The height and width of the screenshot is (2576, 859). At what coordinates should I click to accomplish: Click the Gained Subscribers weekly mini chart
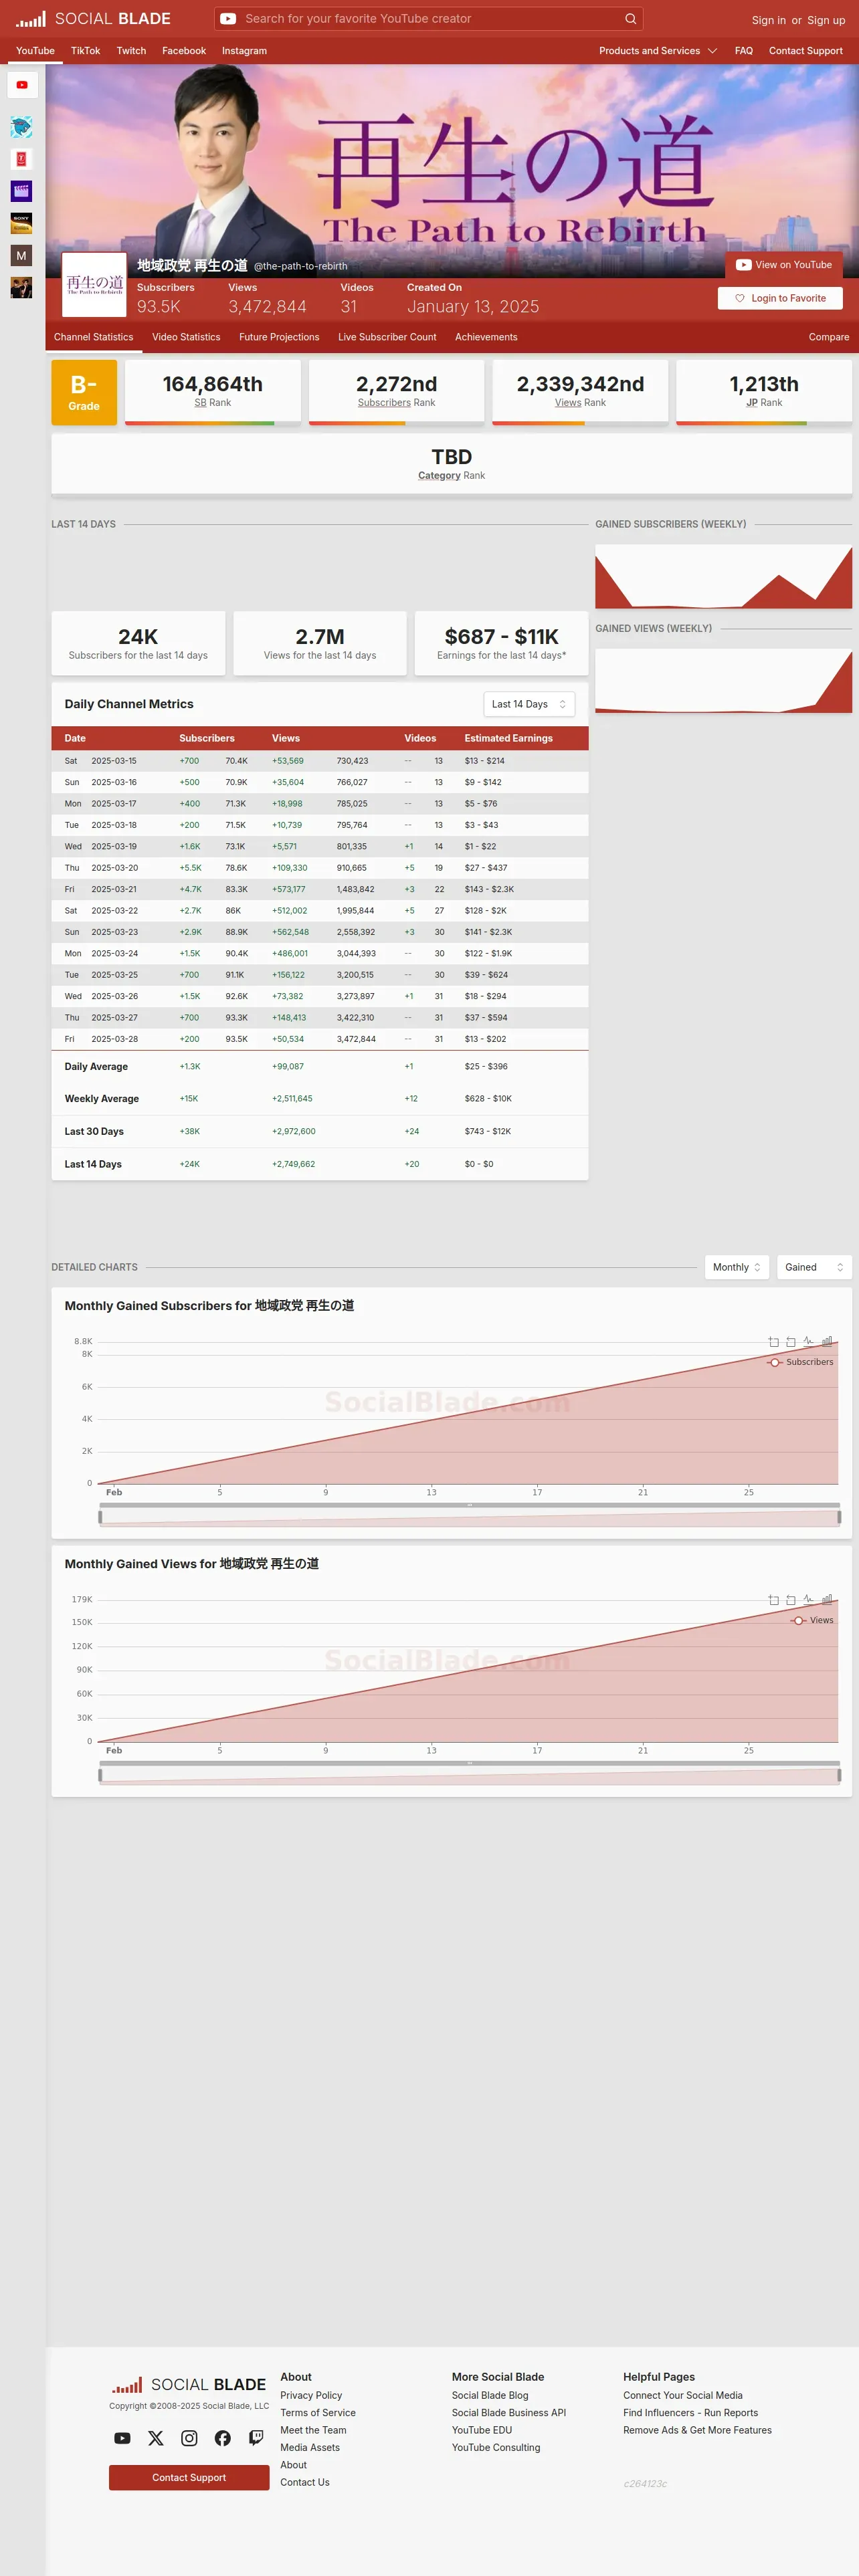(723, 577)
